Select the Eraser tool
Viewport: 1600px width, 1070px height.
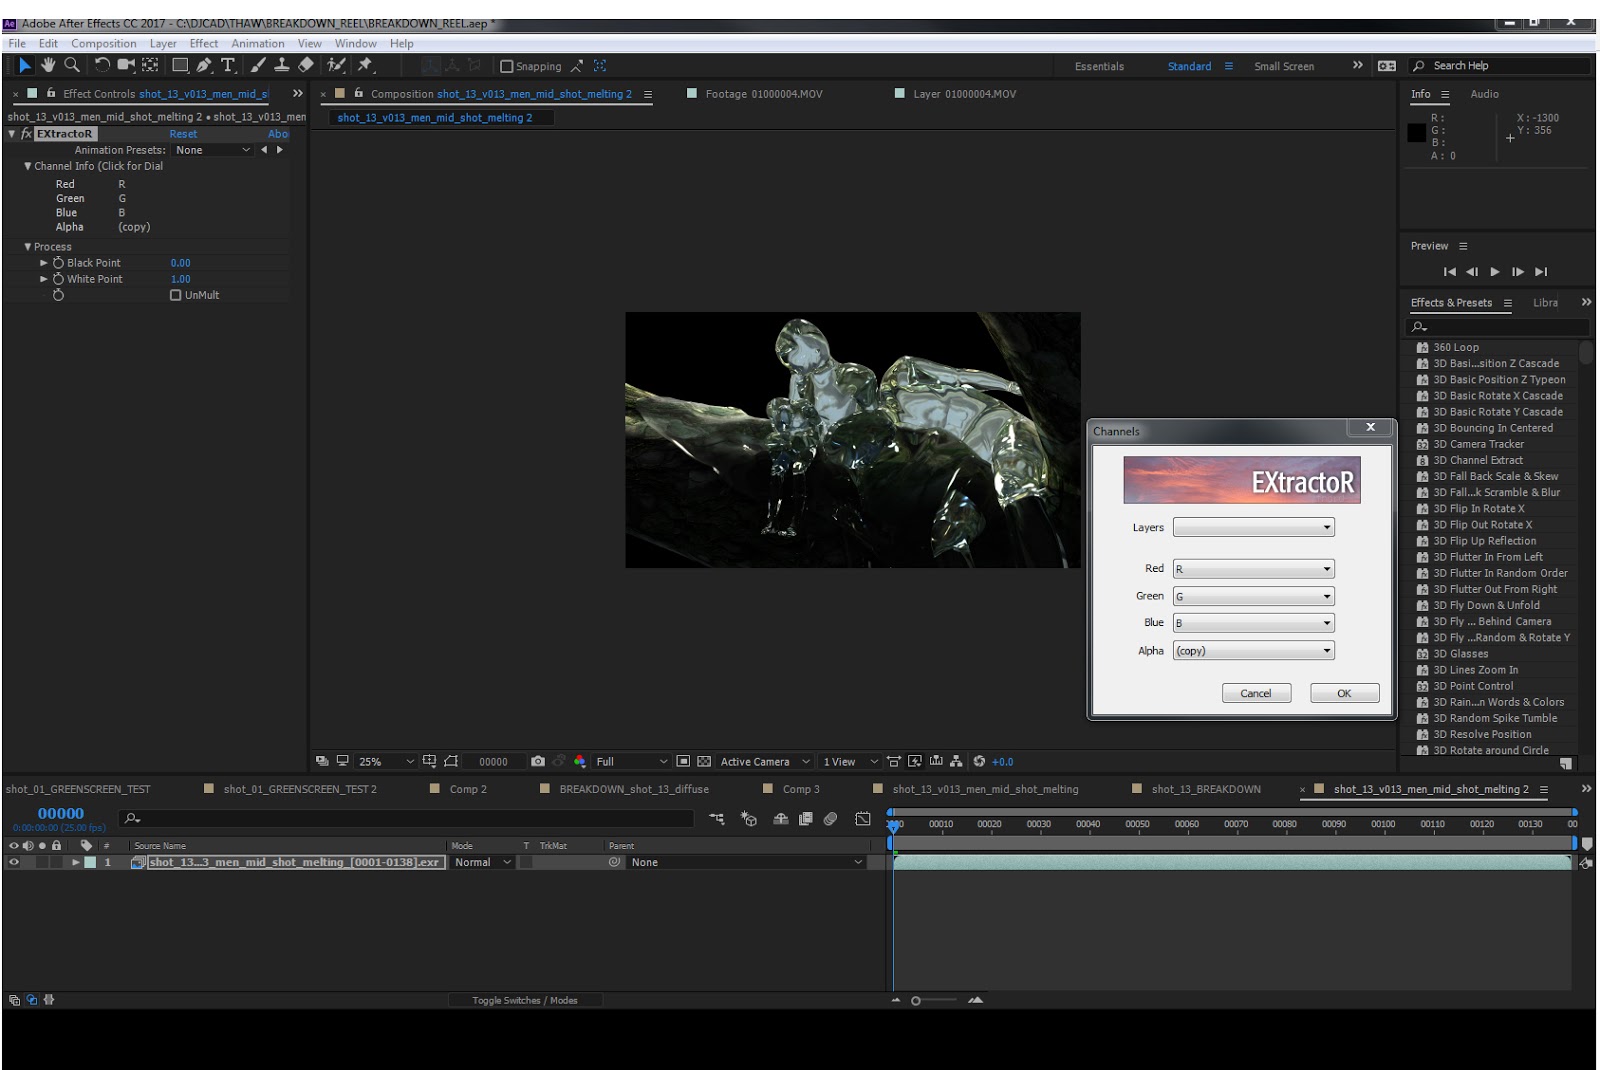pyautogui.click(x=306, y=65)
